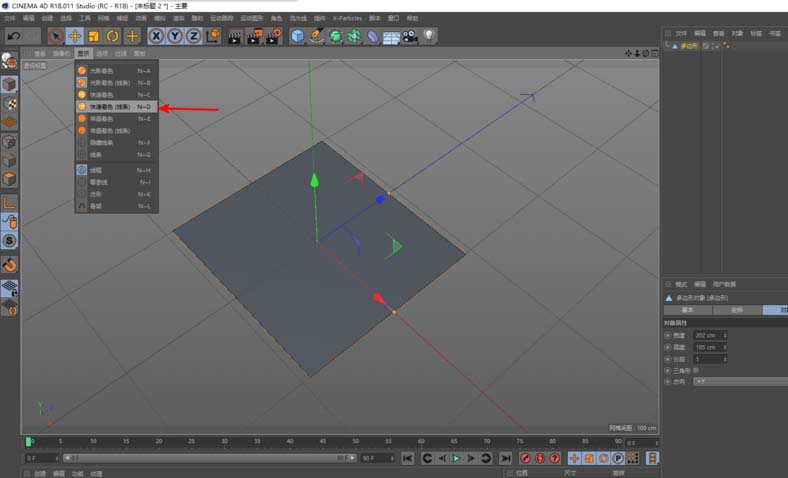The height and width of the screenshot is (478, 788).
Task: Select the Rotate tool in toolbar
Action: pos(112,36)
